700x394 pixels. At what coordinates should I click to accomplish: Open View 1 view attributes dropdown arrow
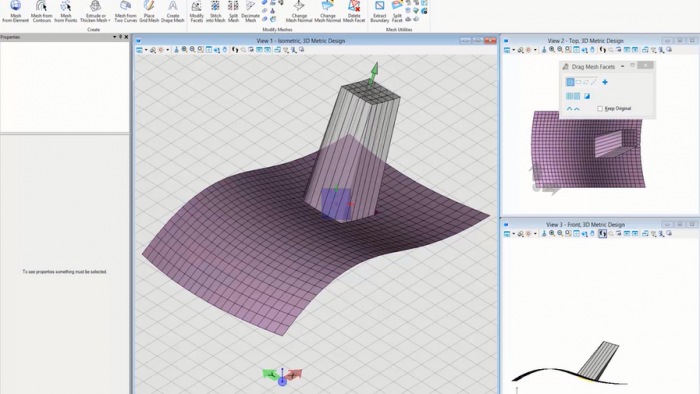click(x=146, y=50)
